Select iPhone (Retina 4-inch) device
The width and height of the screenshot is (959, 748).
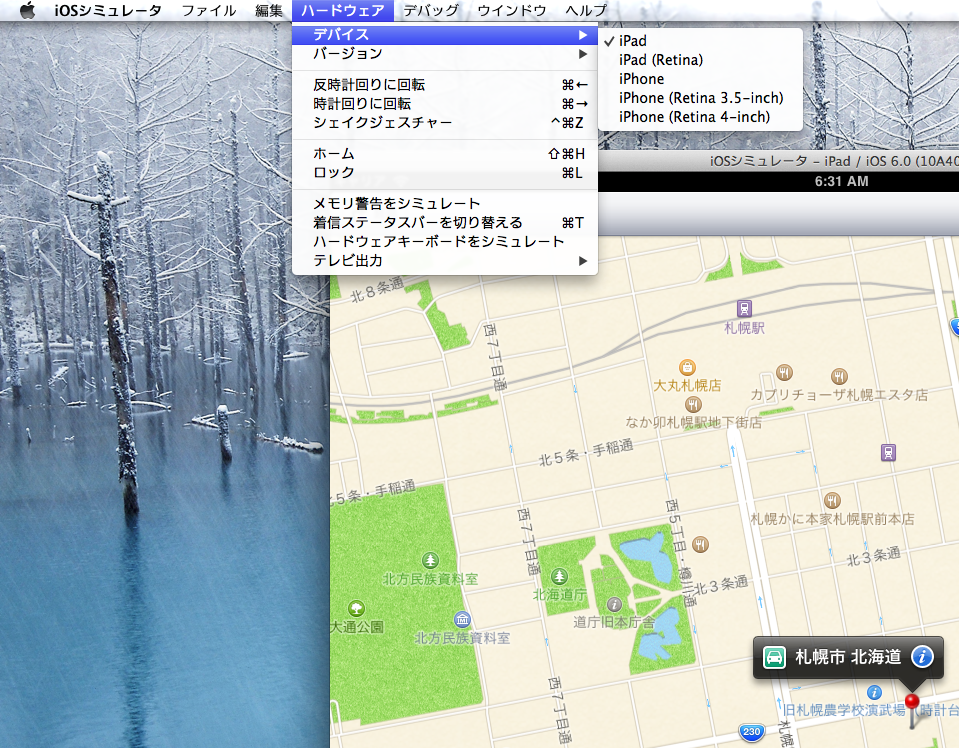[x=700, y=117]
